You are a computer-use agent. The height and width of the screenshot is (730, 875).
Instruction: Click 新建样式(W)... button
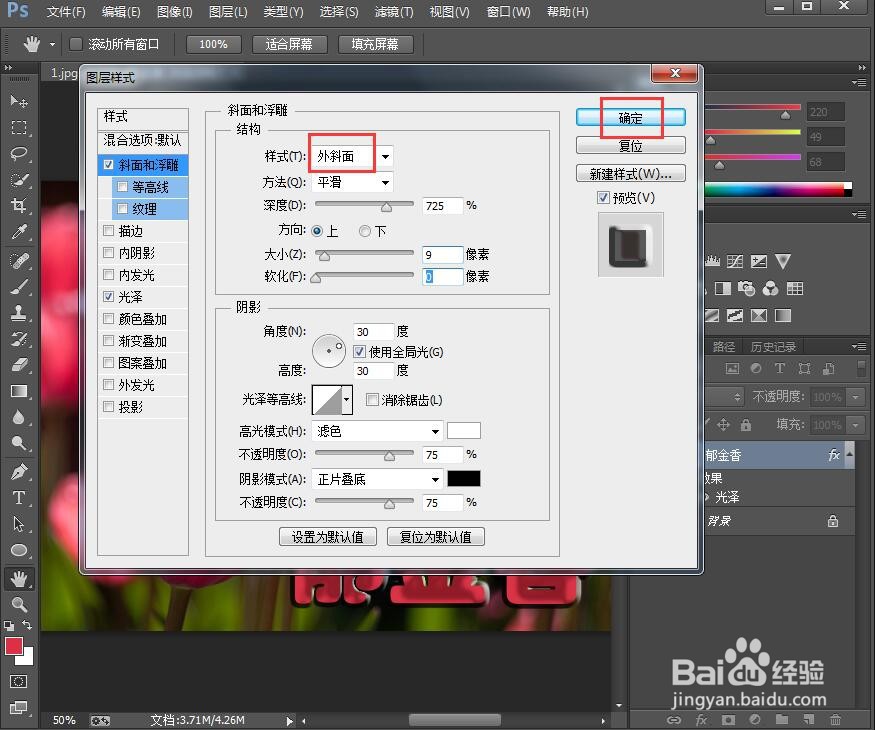[631, 174]
